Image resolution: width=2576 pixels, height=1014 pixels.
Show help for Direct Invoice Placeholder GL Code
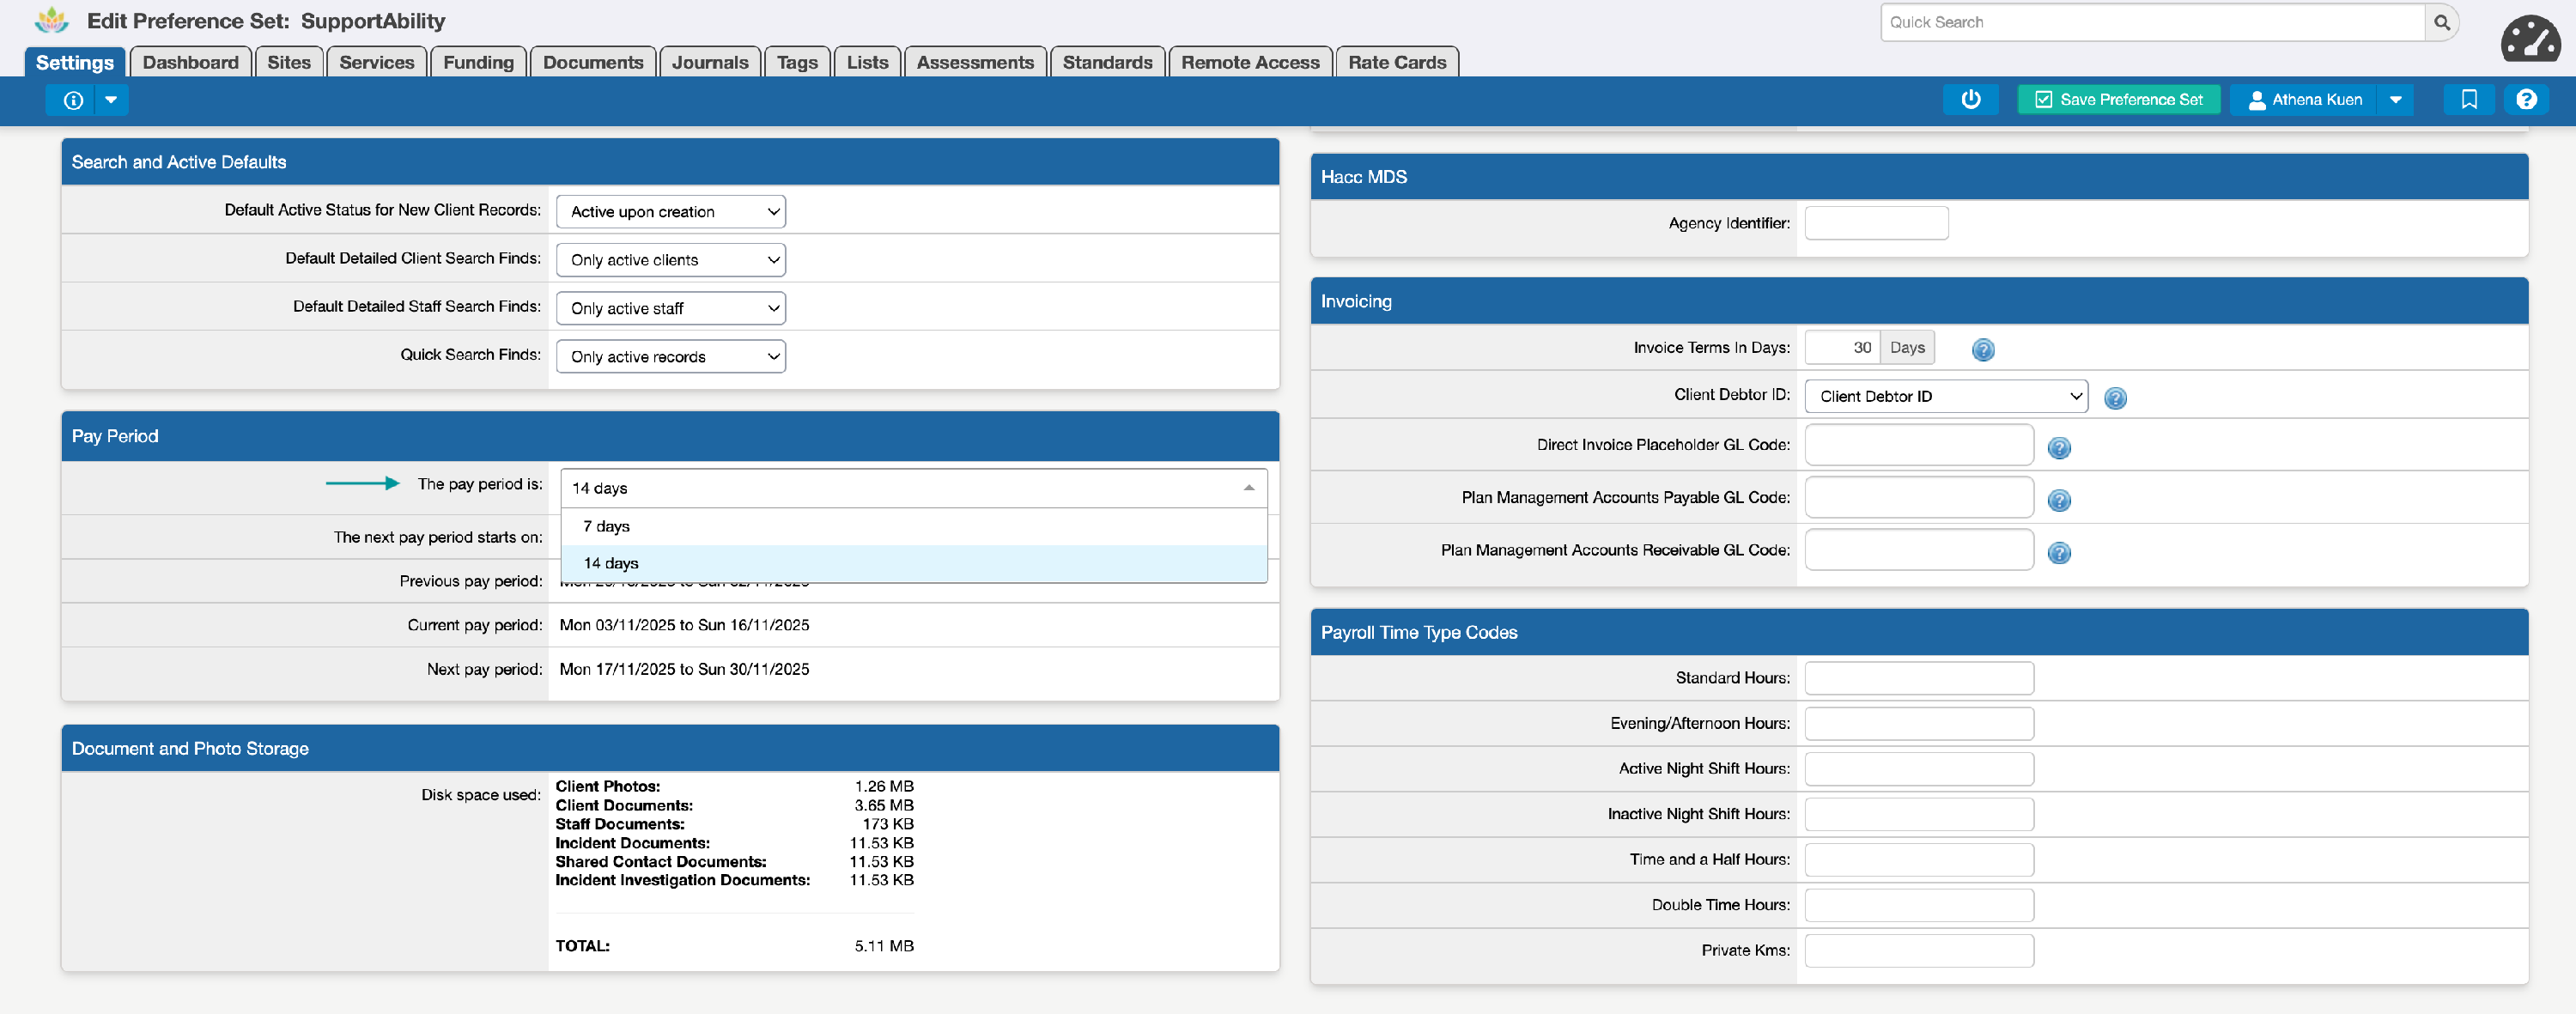(2059, 448)
